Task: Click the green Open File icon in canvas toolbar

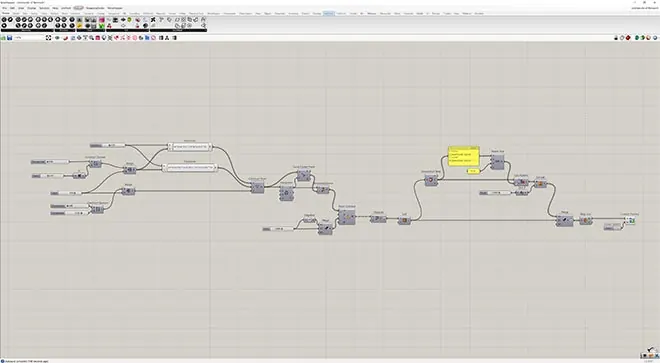Action: coord(3,38)
